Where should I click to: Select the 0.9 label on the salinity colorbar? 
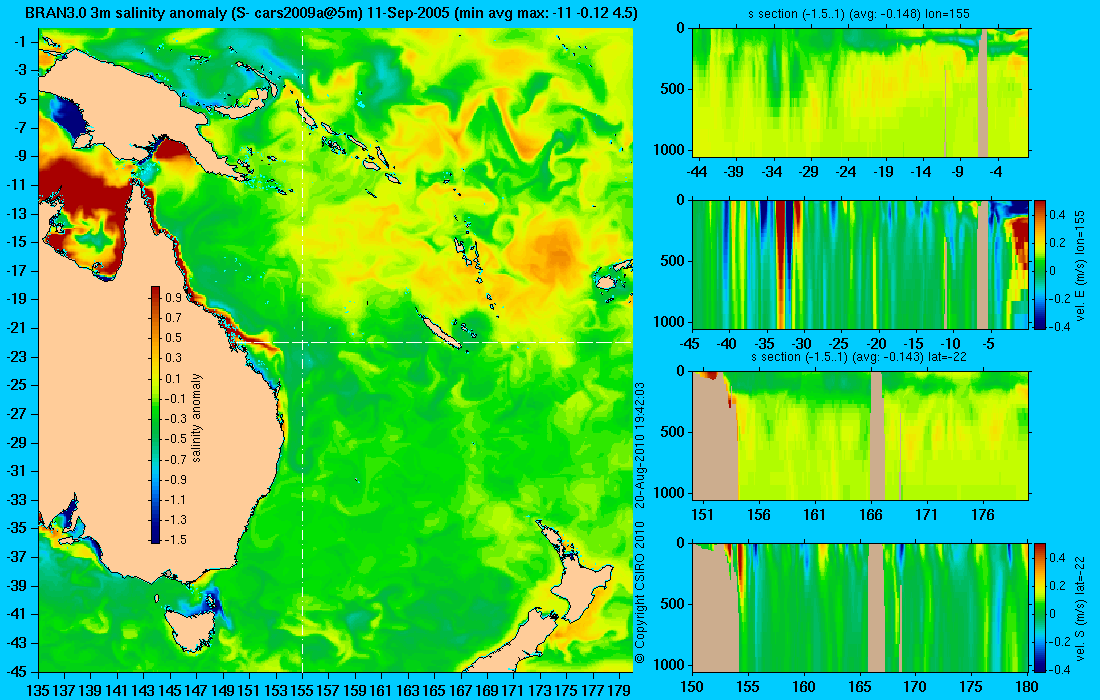pyautogui.click(x=173, y=297)
